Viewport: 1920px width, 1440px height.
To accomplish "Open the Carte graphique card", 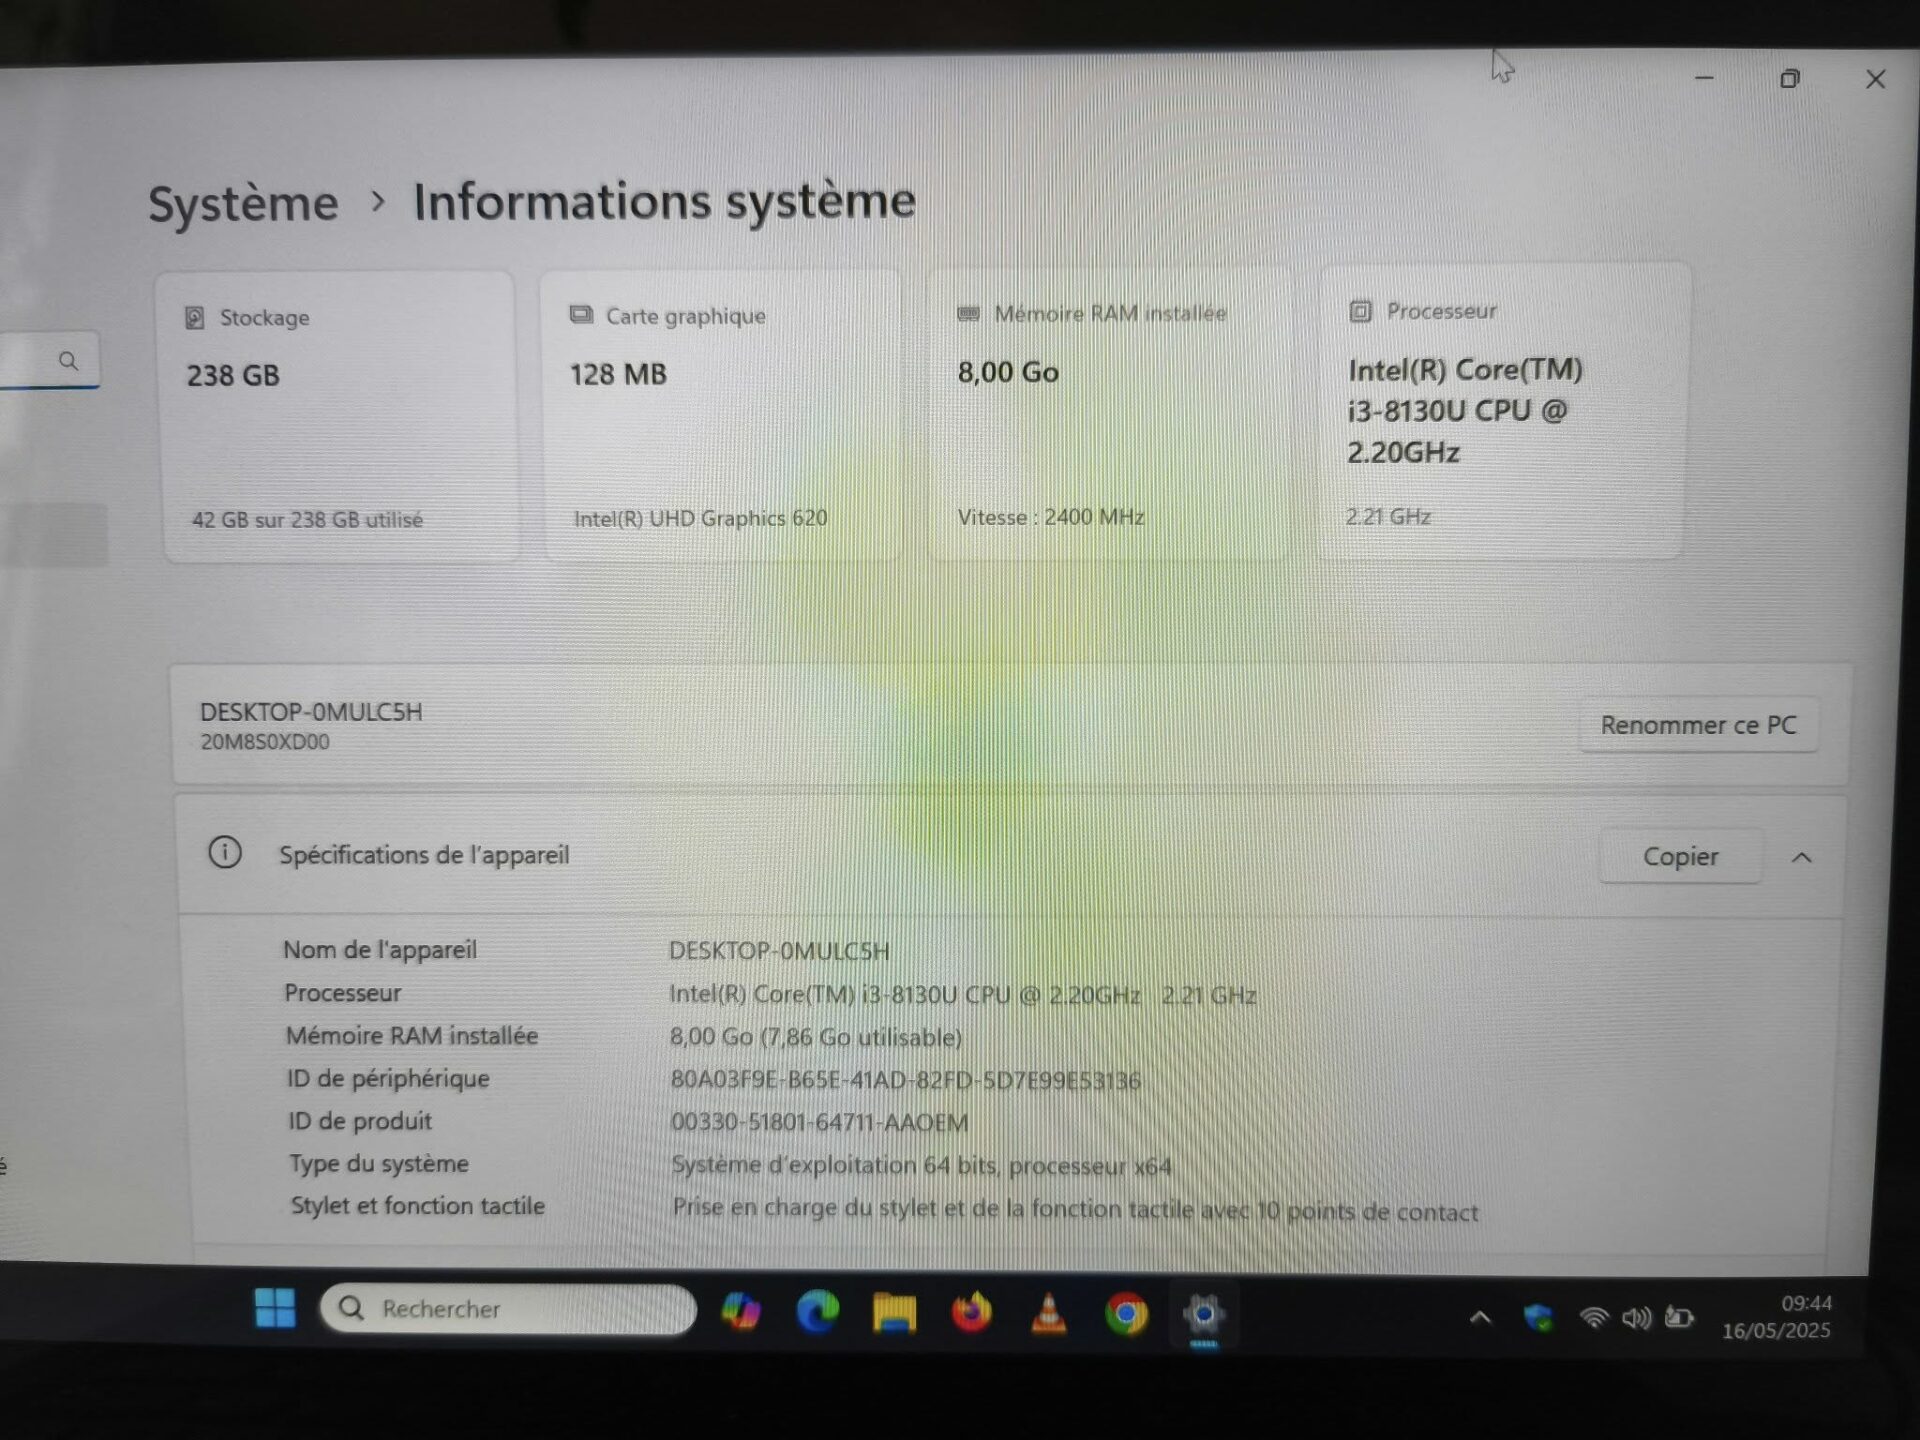I will tap(722, 415).
